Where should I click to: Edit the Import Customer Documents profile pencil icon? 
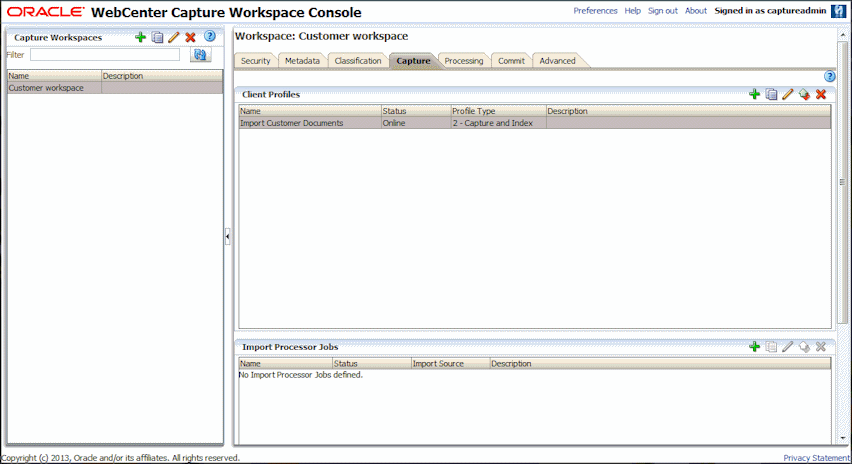[x=787, y=94]
